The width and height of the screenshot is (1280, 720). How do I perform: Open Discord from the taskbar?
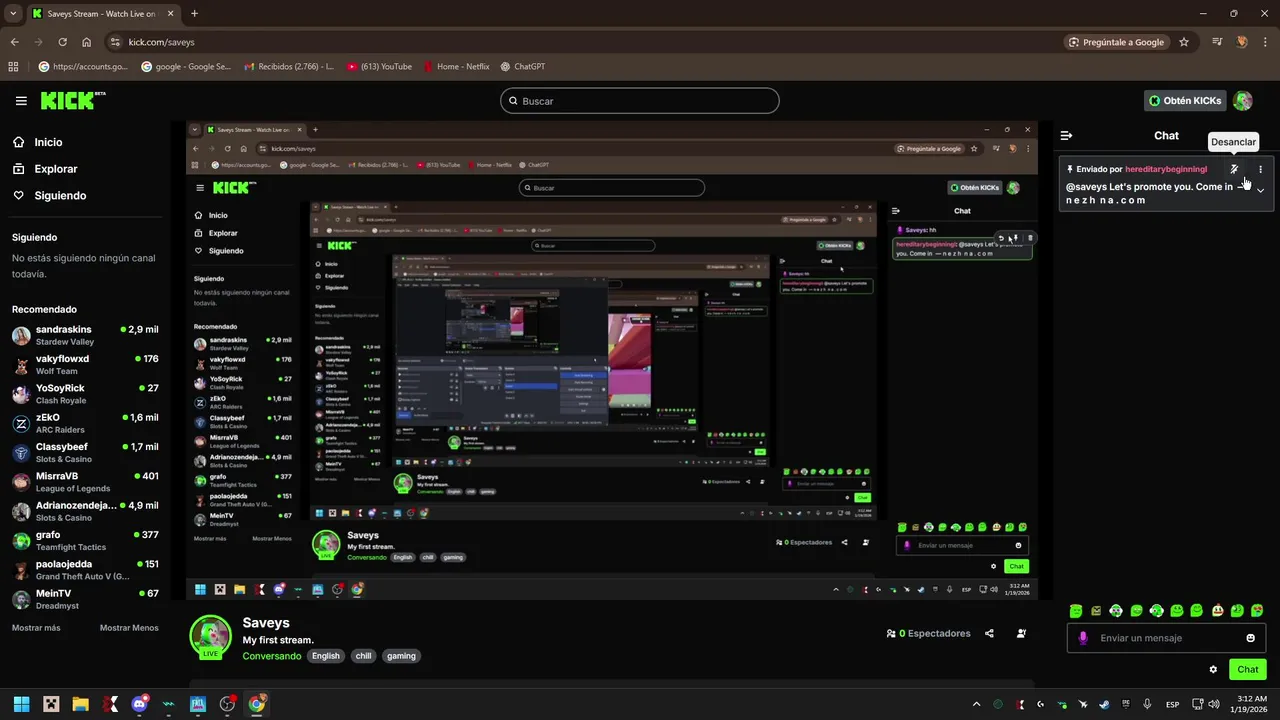[x=139, y=704]
